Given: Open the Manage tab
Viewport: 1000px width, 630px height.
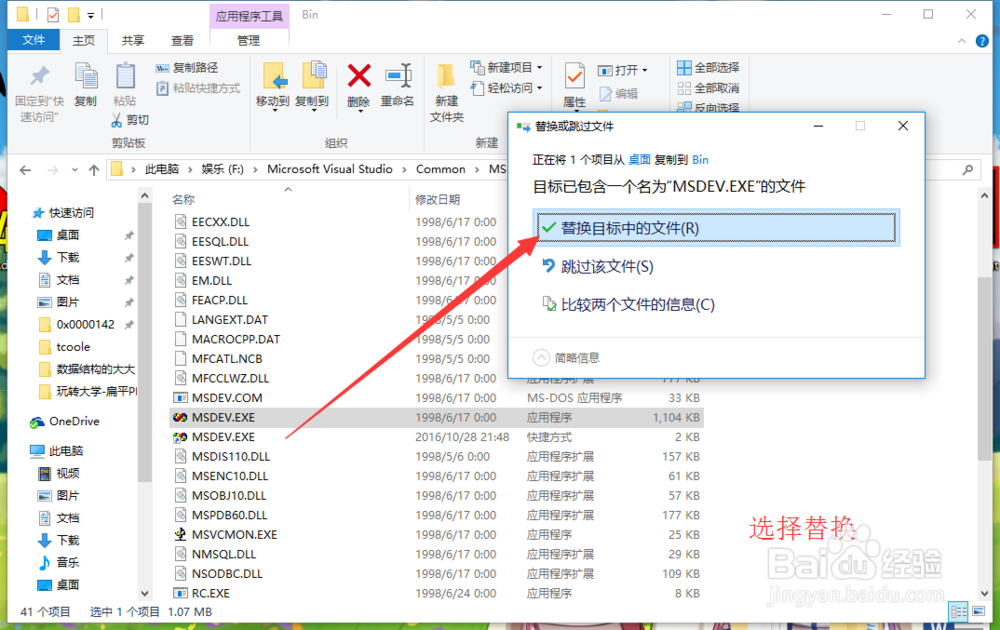Looking at the screenshot, I should (x=249, y=40).
